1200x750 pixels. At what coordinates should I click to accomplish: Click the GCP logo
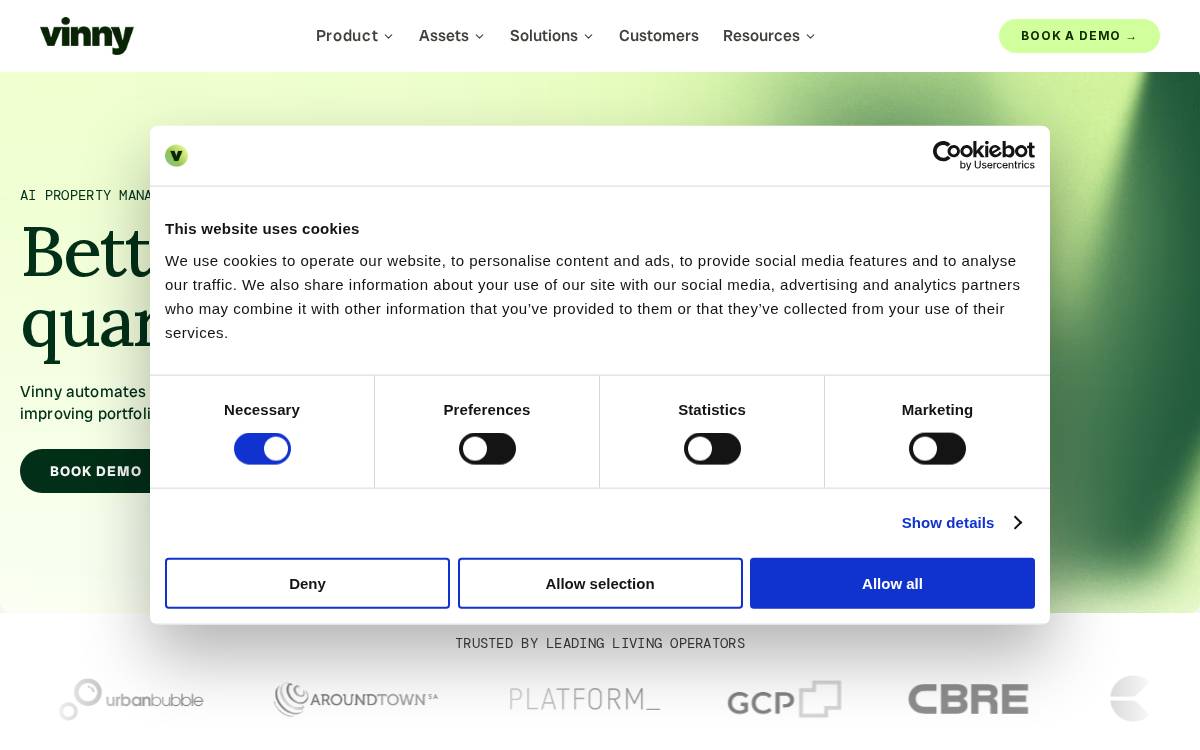coord(784,699)
